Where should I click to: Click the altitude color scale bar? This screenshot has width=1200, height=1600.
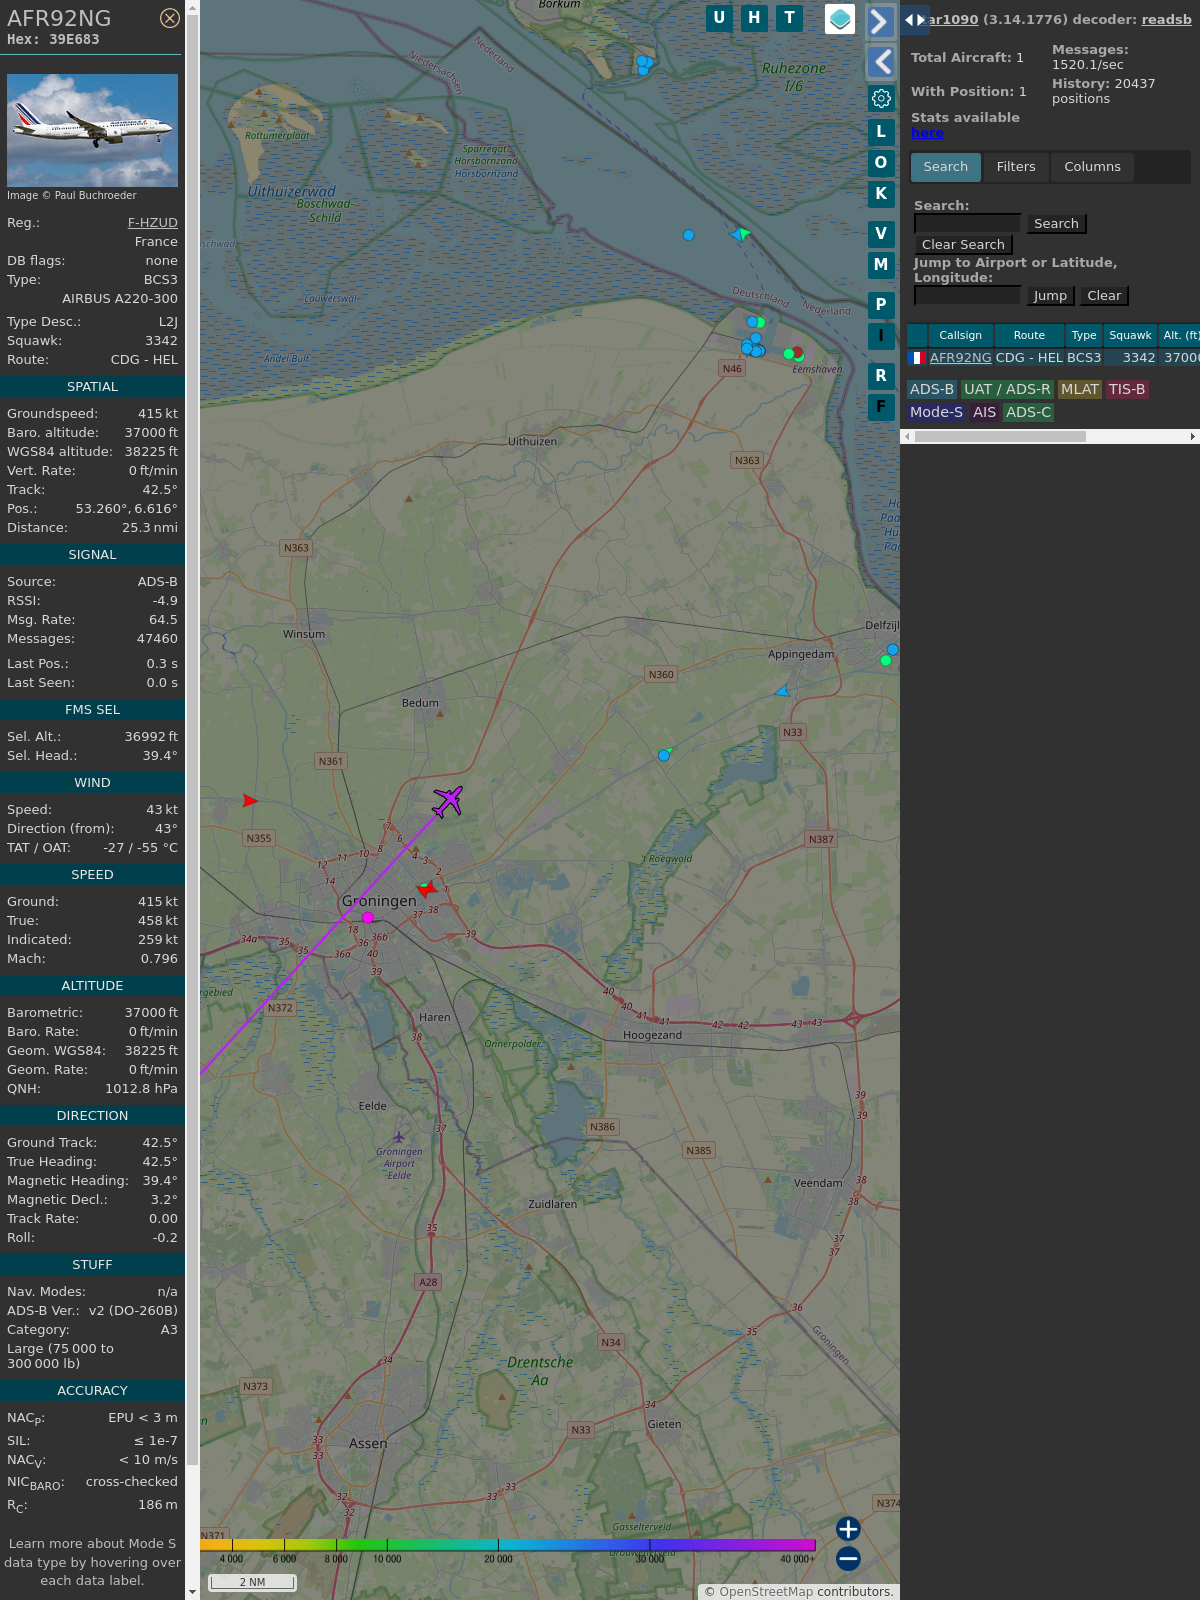tap(508, 1545)
